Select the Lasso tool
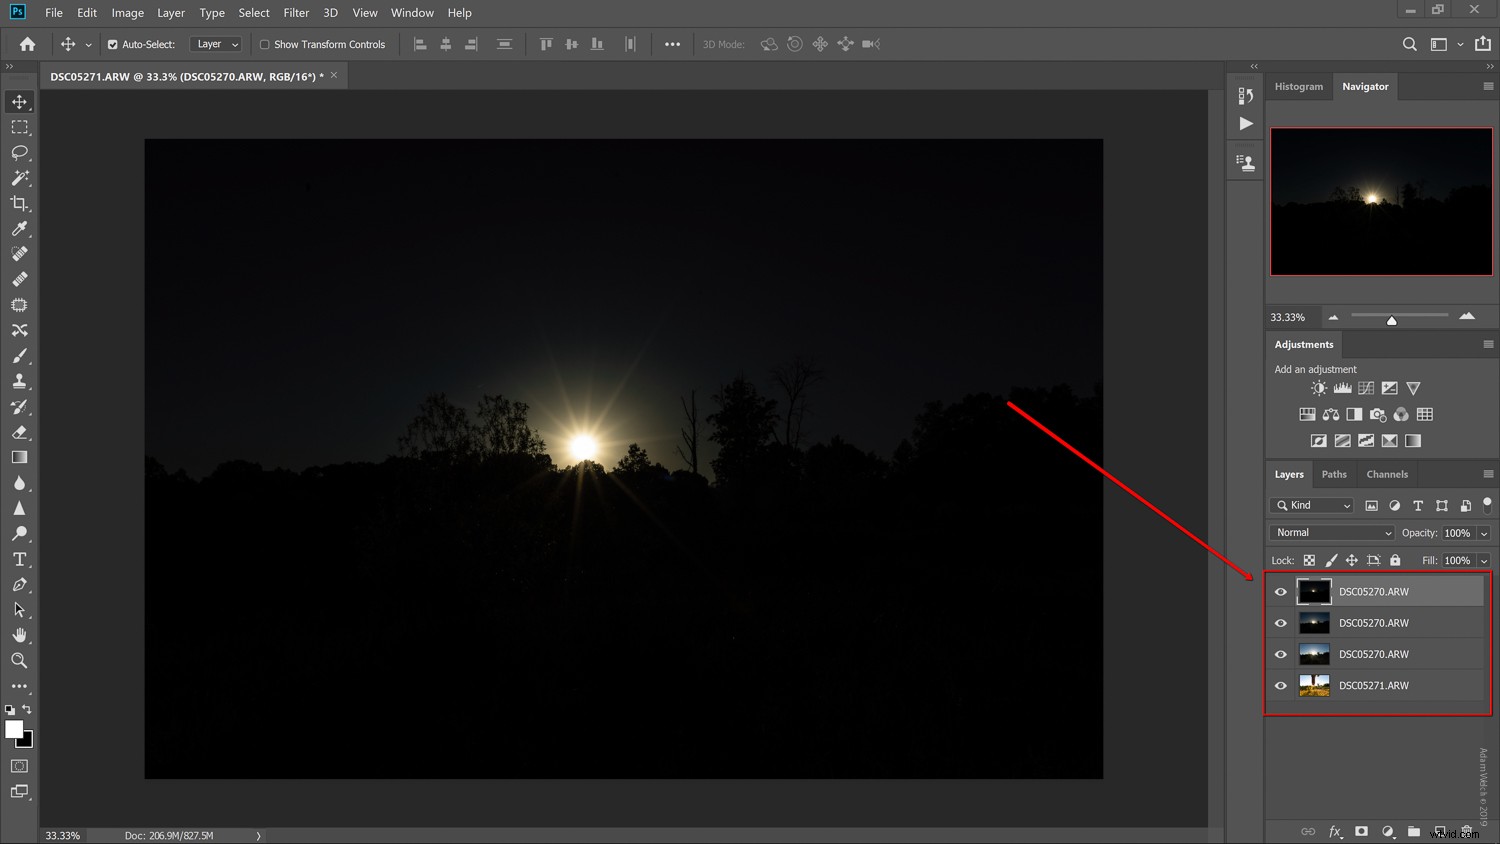This screenshot has width=1500, height=844. (x=19, y=152)
